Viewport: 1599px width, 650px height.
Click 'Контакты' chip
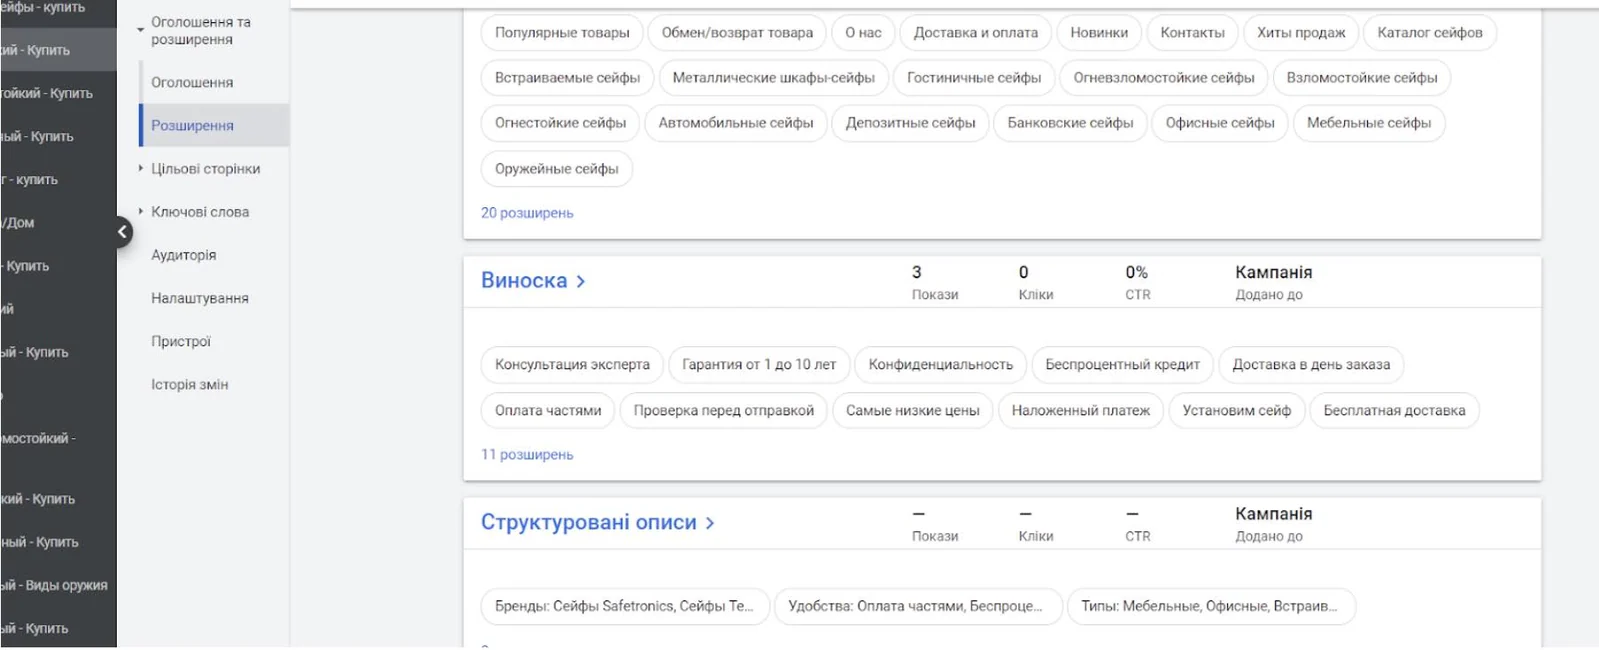tap(1192, 33)
